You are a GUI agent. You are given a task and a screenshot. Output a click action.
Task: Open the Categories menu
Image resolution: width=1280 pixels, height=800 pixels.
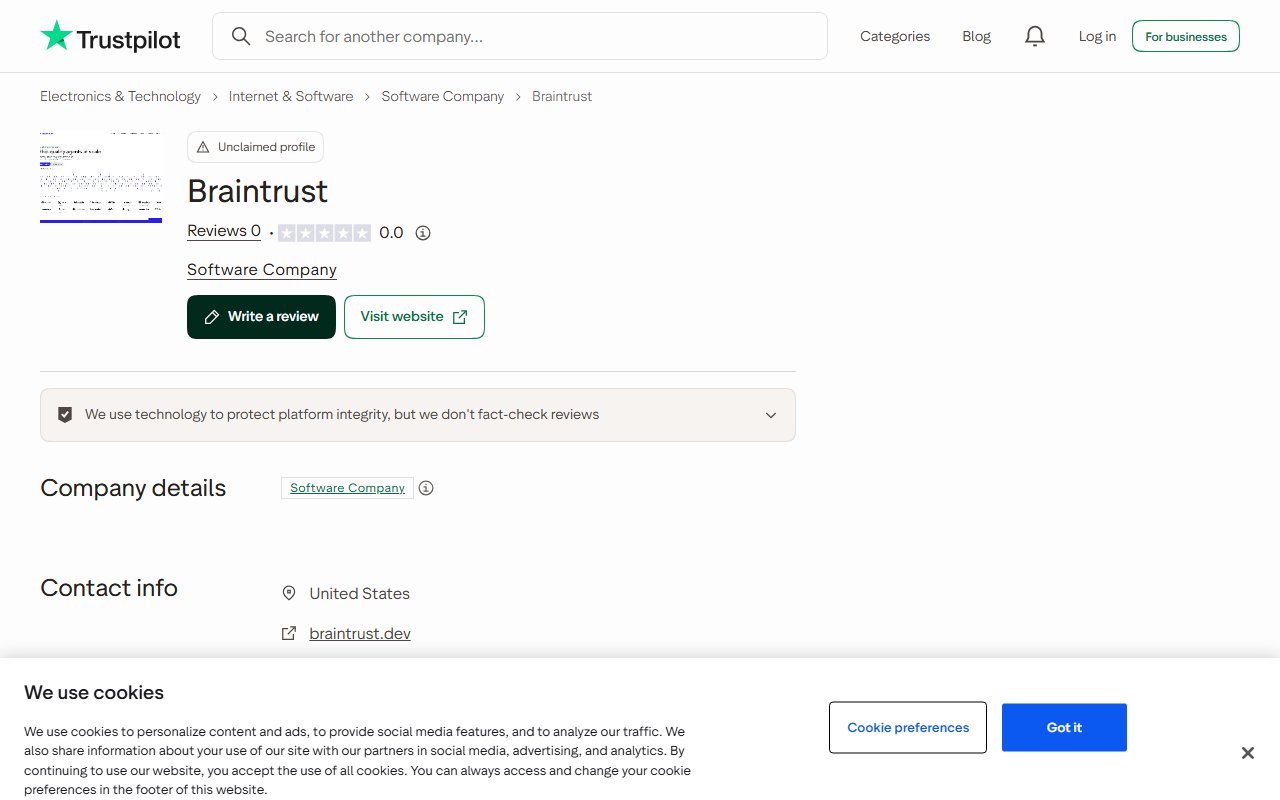click(x=895, y=37)
